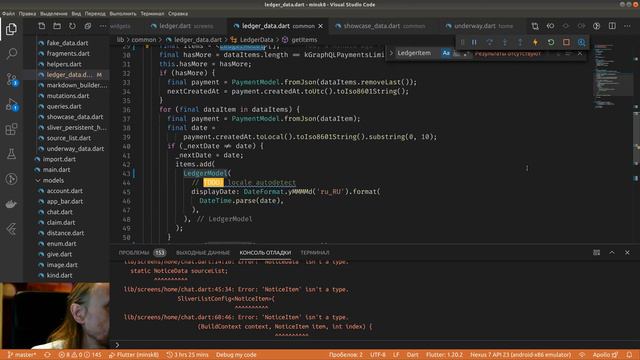Open Справка menu
Viewport: 640px width, 360px height.
click(x=178, y=13)
